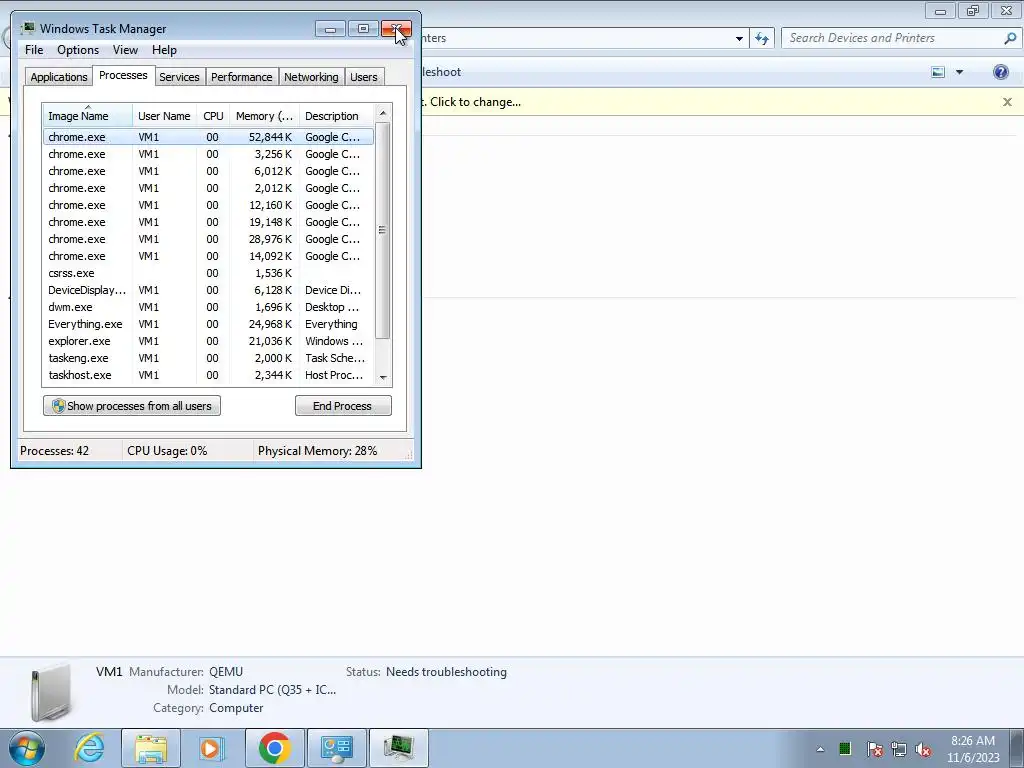Open Action Center flag tray icon
The image size is (1024, 768).
[x=874, y=749]
